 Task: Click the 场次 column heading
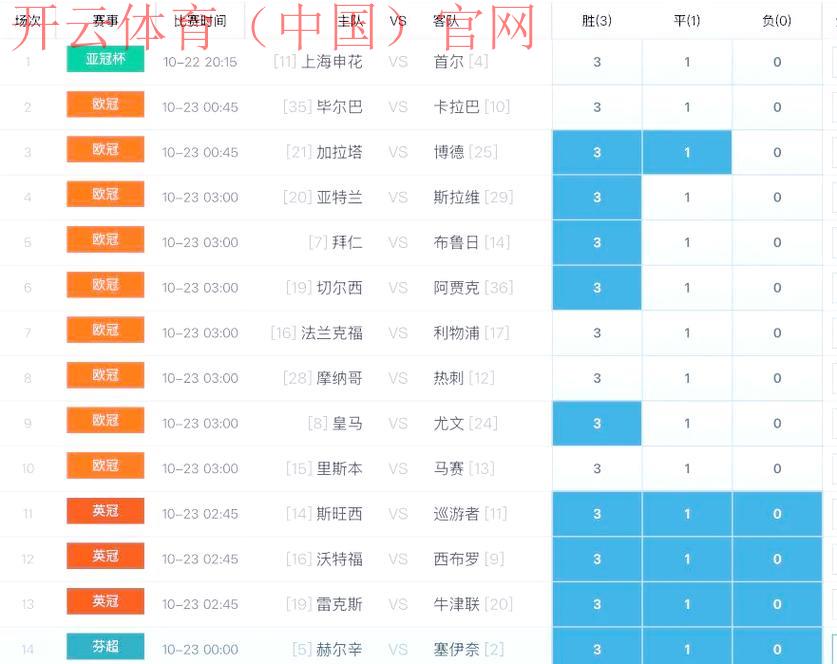tap(27, 19)
